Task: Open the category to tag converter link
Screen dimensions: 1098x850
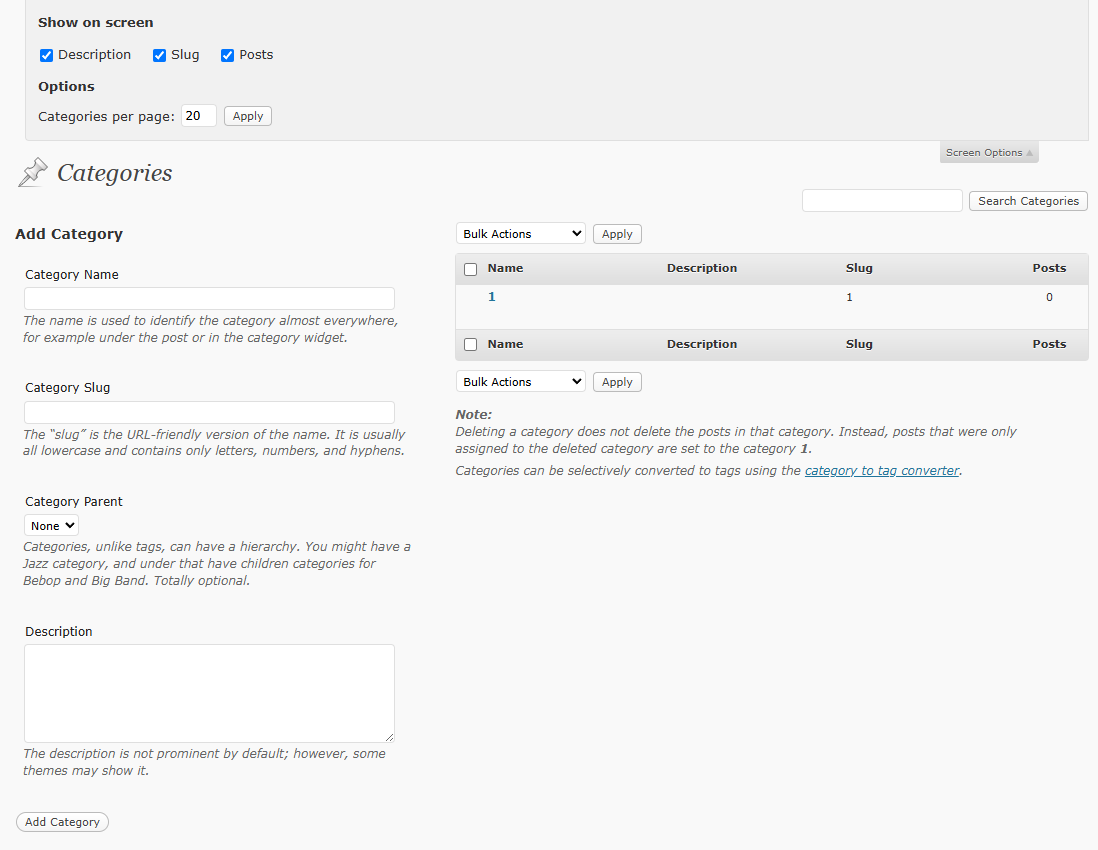Action: [x=882, y=471]
